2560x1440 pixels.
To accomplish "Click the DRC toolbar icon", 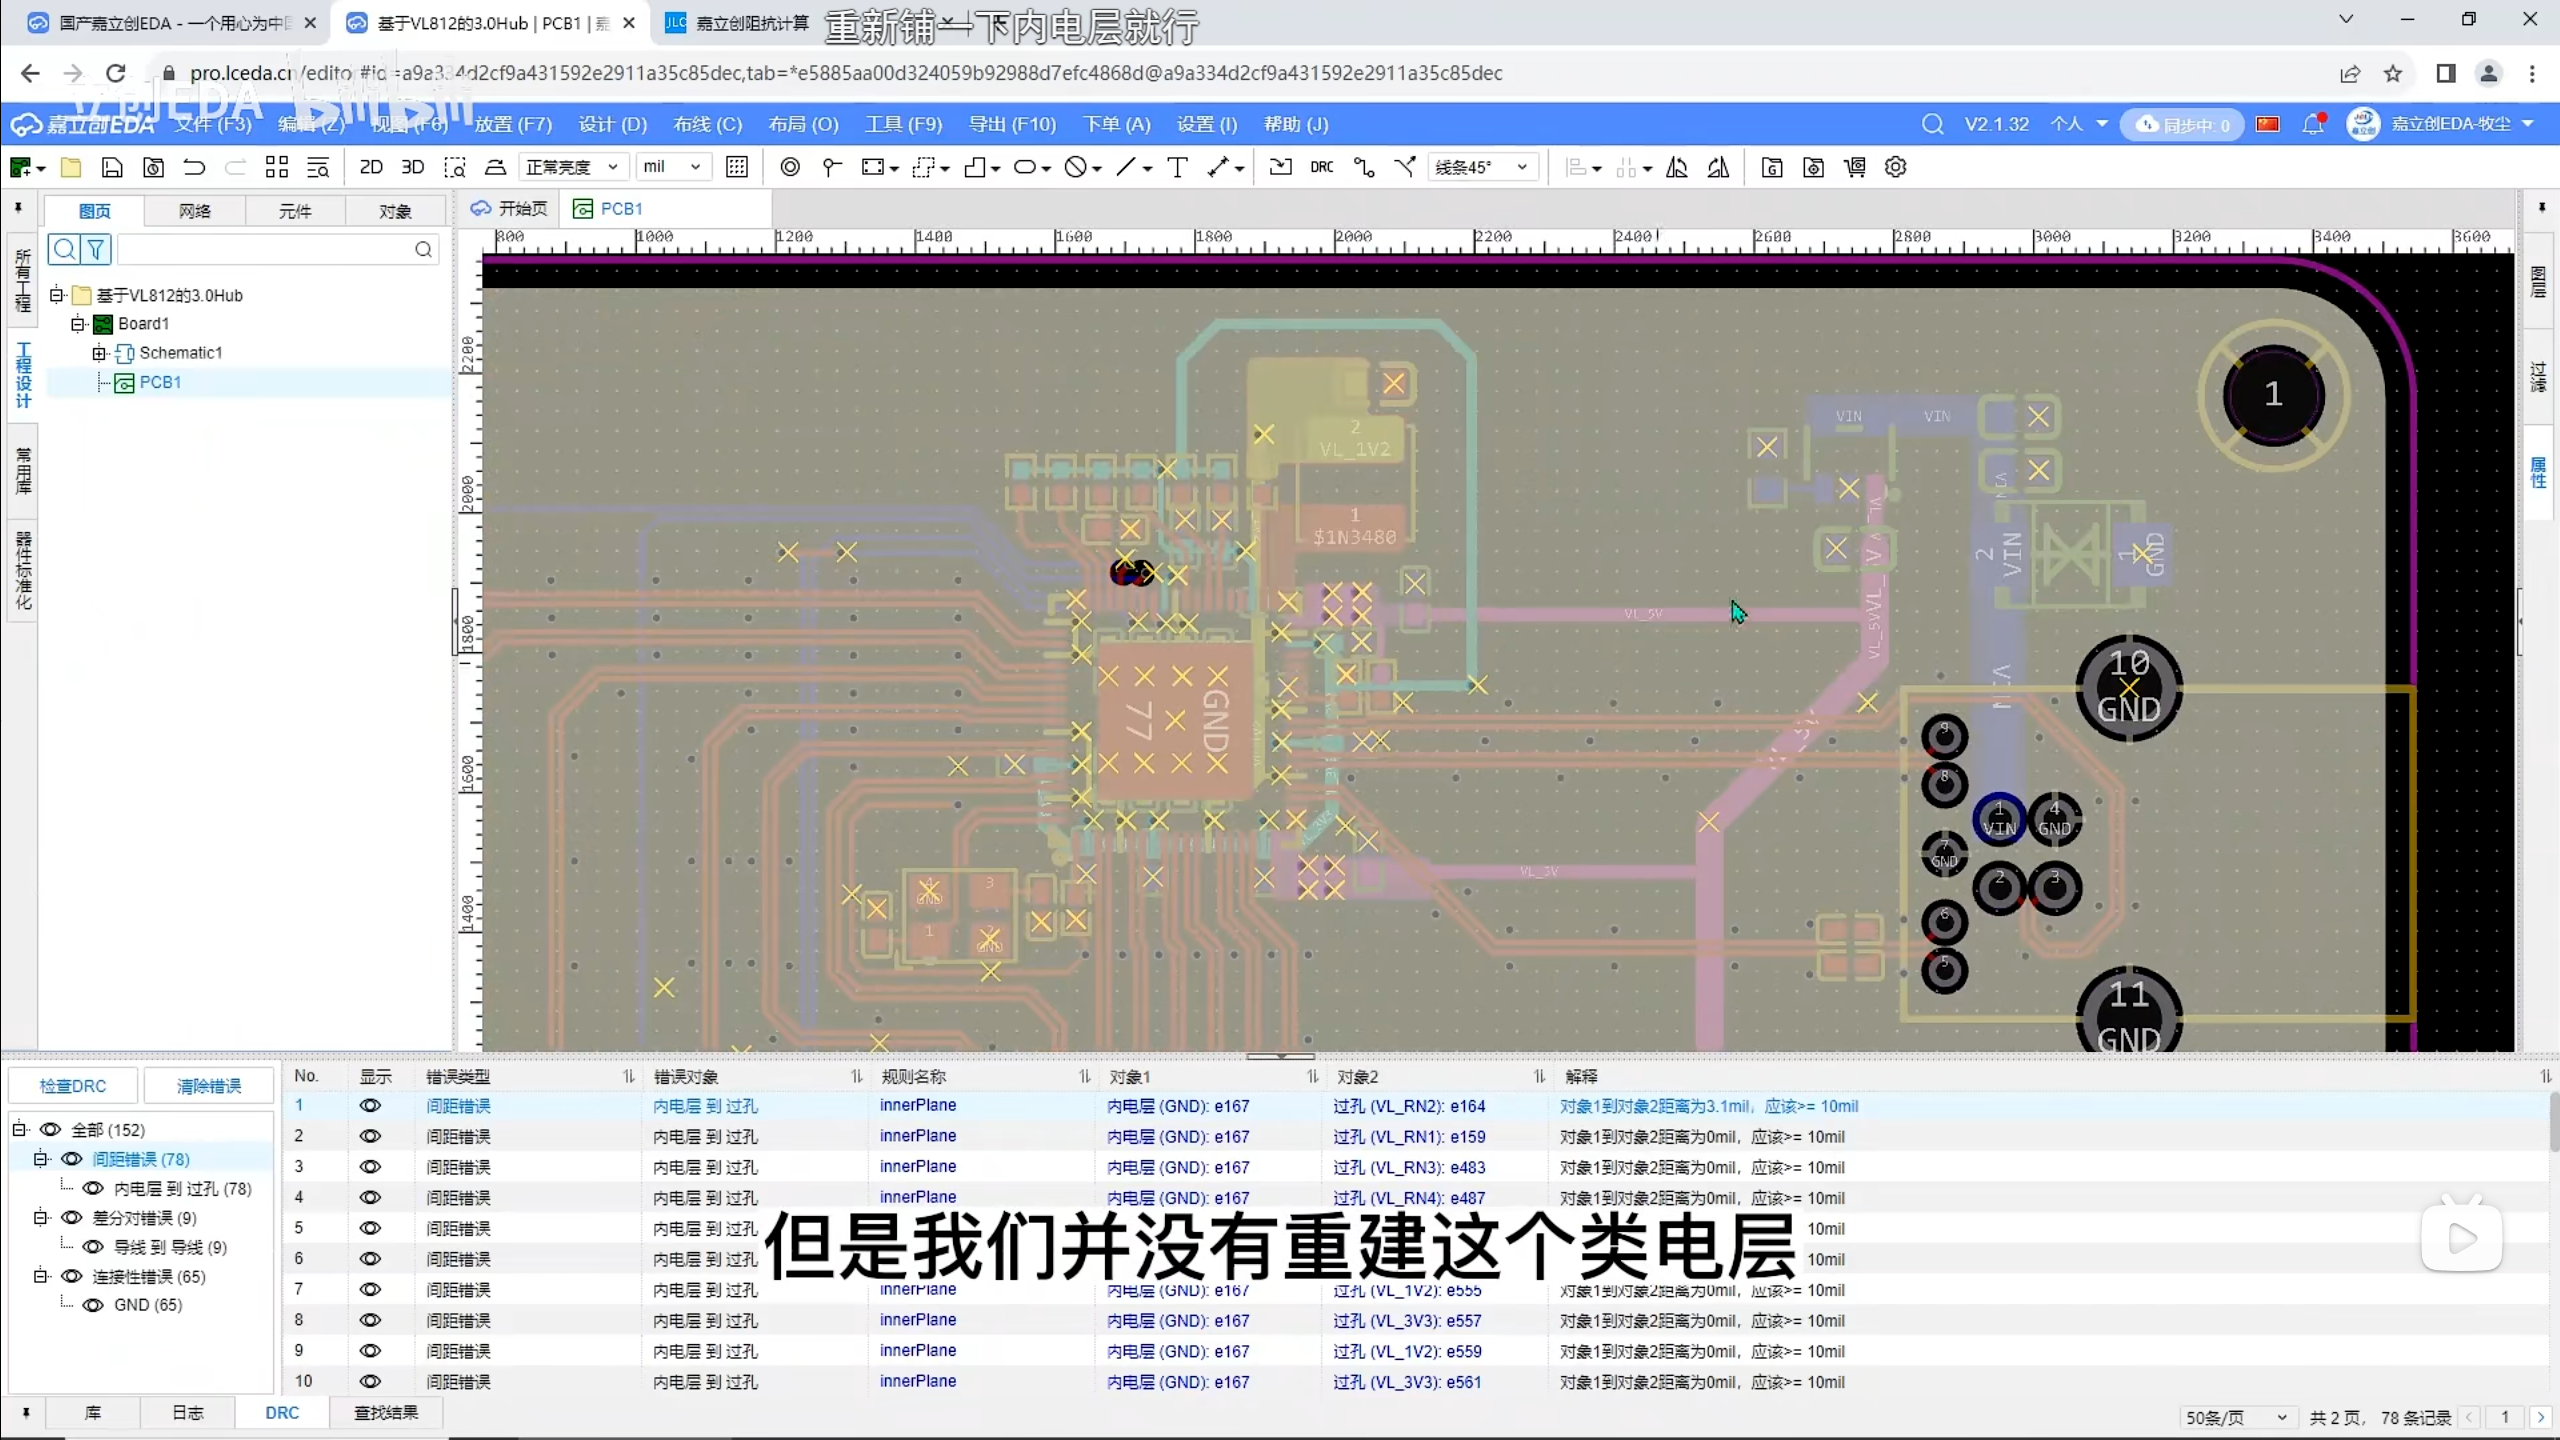I will [x=1321, y=167].
